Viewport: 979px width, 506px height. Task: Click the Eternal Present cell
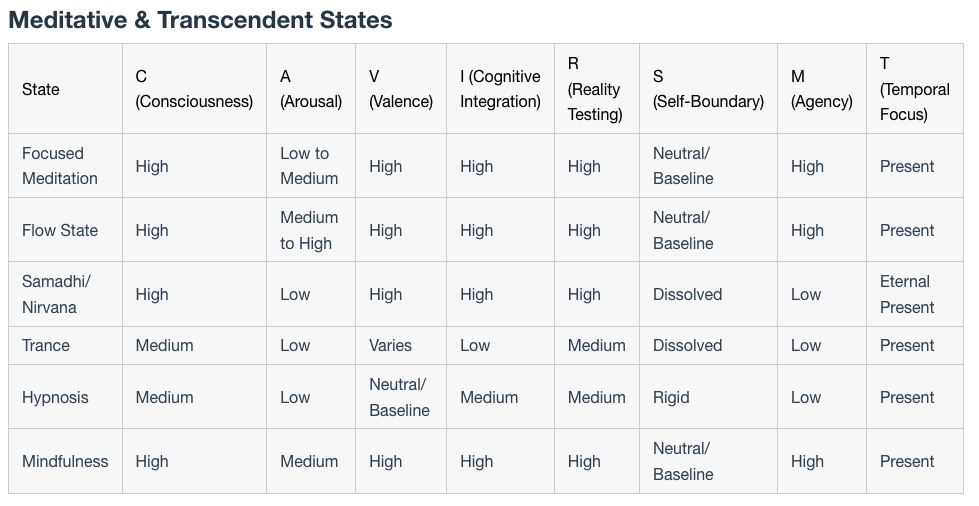tap(907, 294)
